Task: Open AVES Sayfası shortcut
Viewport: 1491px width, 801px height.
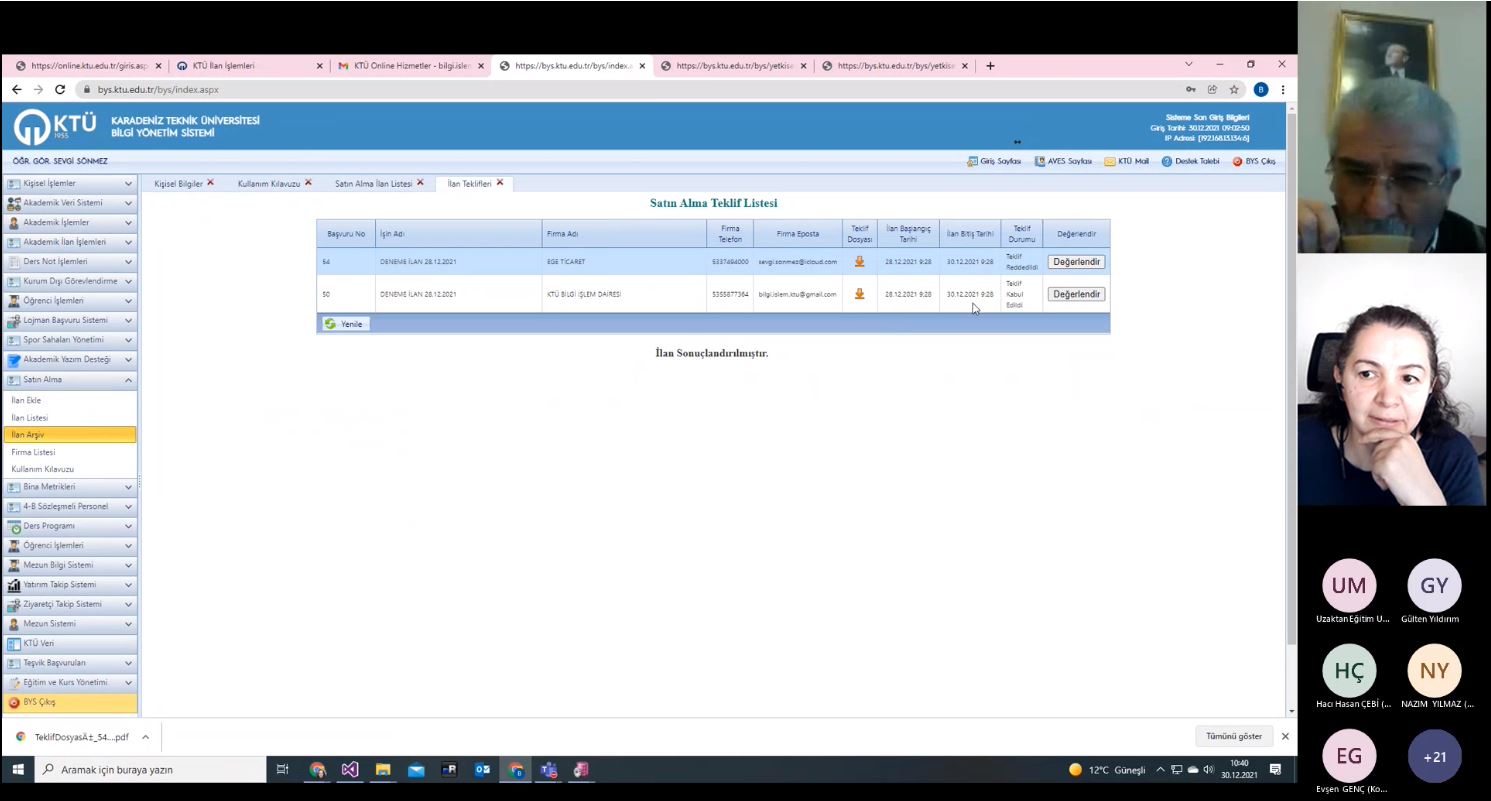Action: (x=1063, y=161)
